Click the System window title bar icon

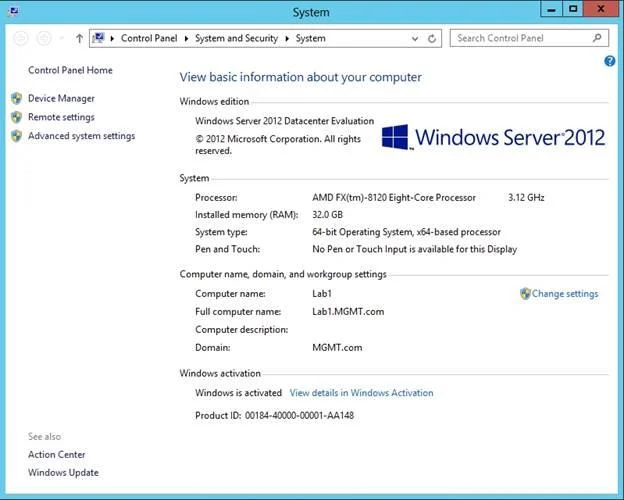(x=13, y=11)
